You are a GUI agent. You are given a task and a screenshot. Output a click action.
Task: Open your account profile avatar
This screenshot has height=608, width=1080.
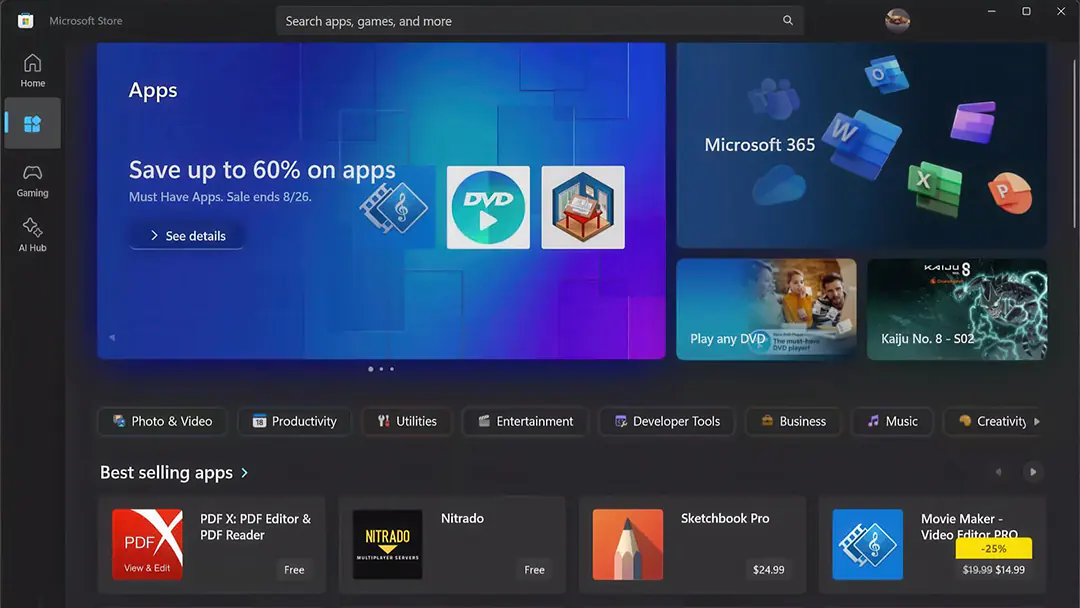pos(897,20)
